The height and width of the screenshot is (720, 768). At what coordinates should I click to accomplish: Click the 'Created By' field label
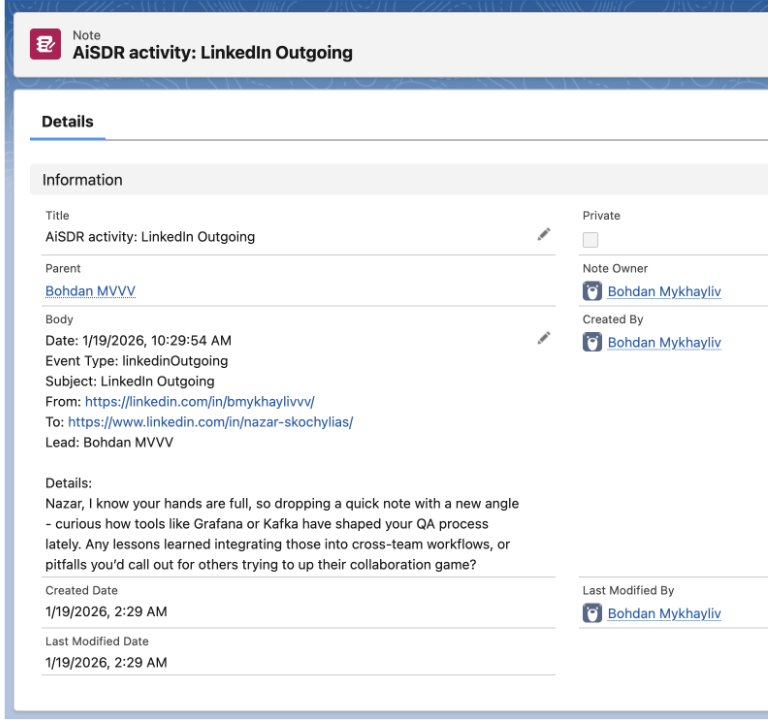[x=613, y=319]
